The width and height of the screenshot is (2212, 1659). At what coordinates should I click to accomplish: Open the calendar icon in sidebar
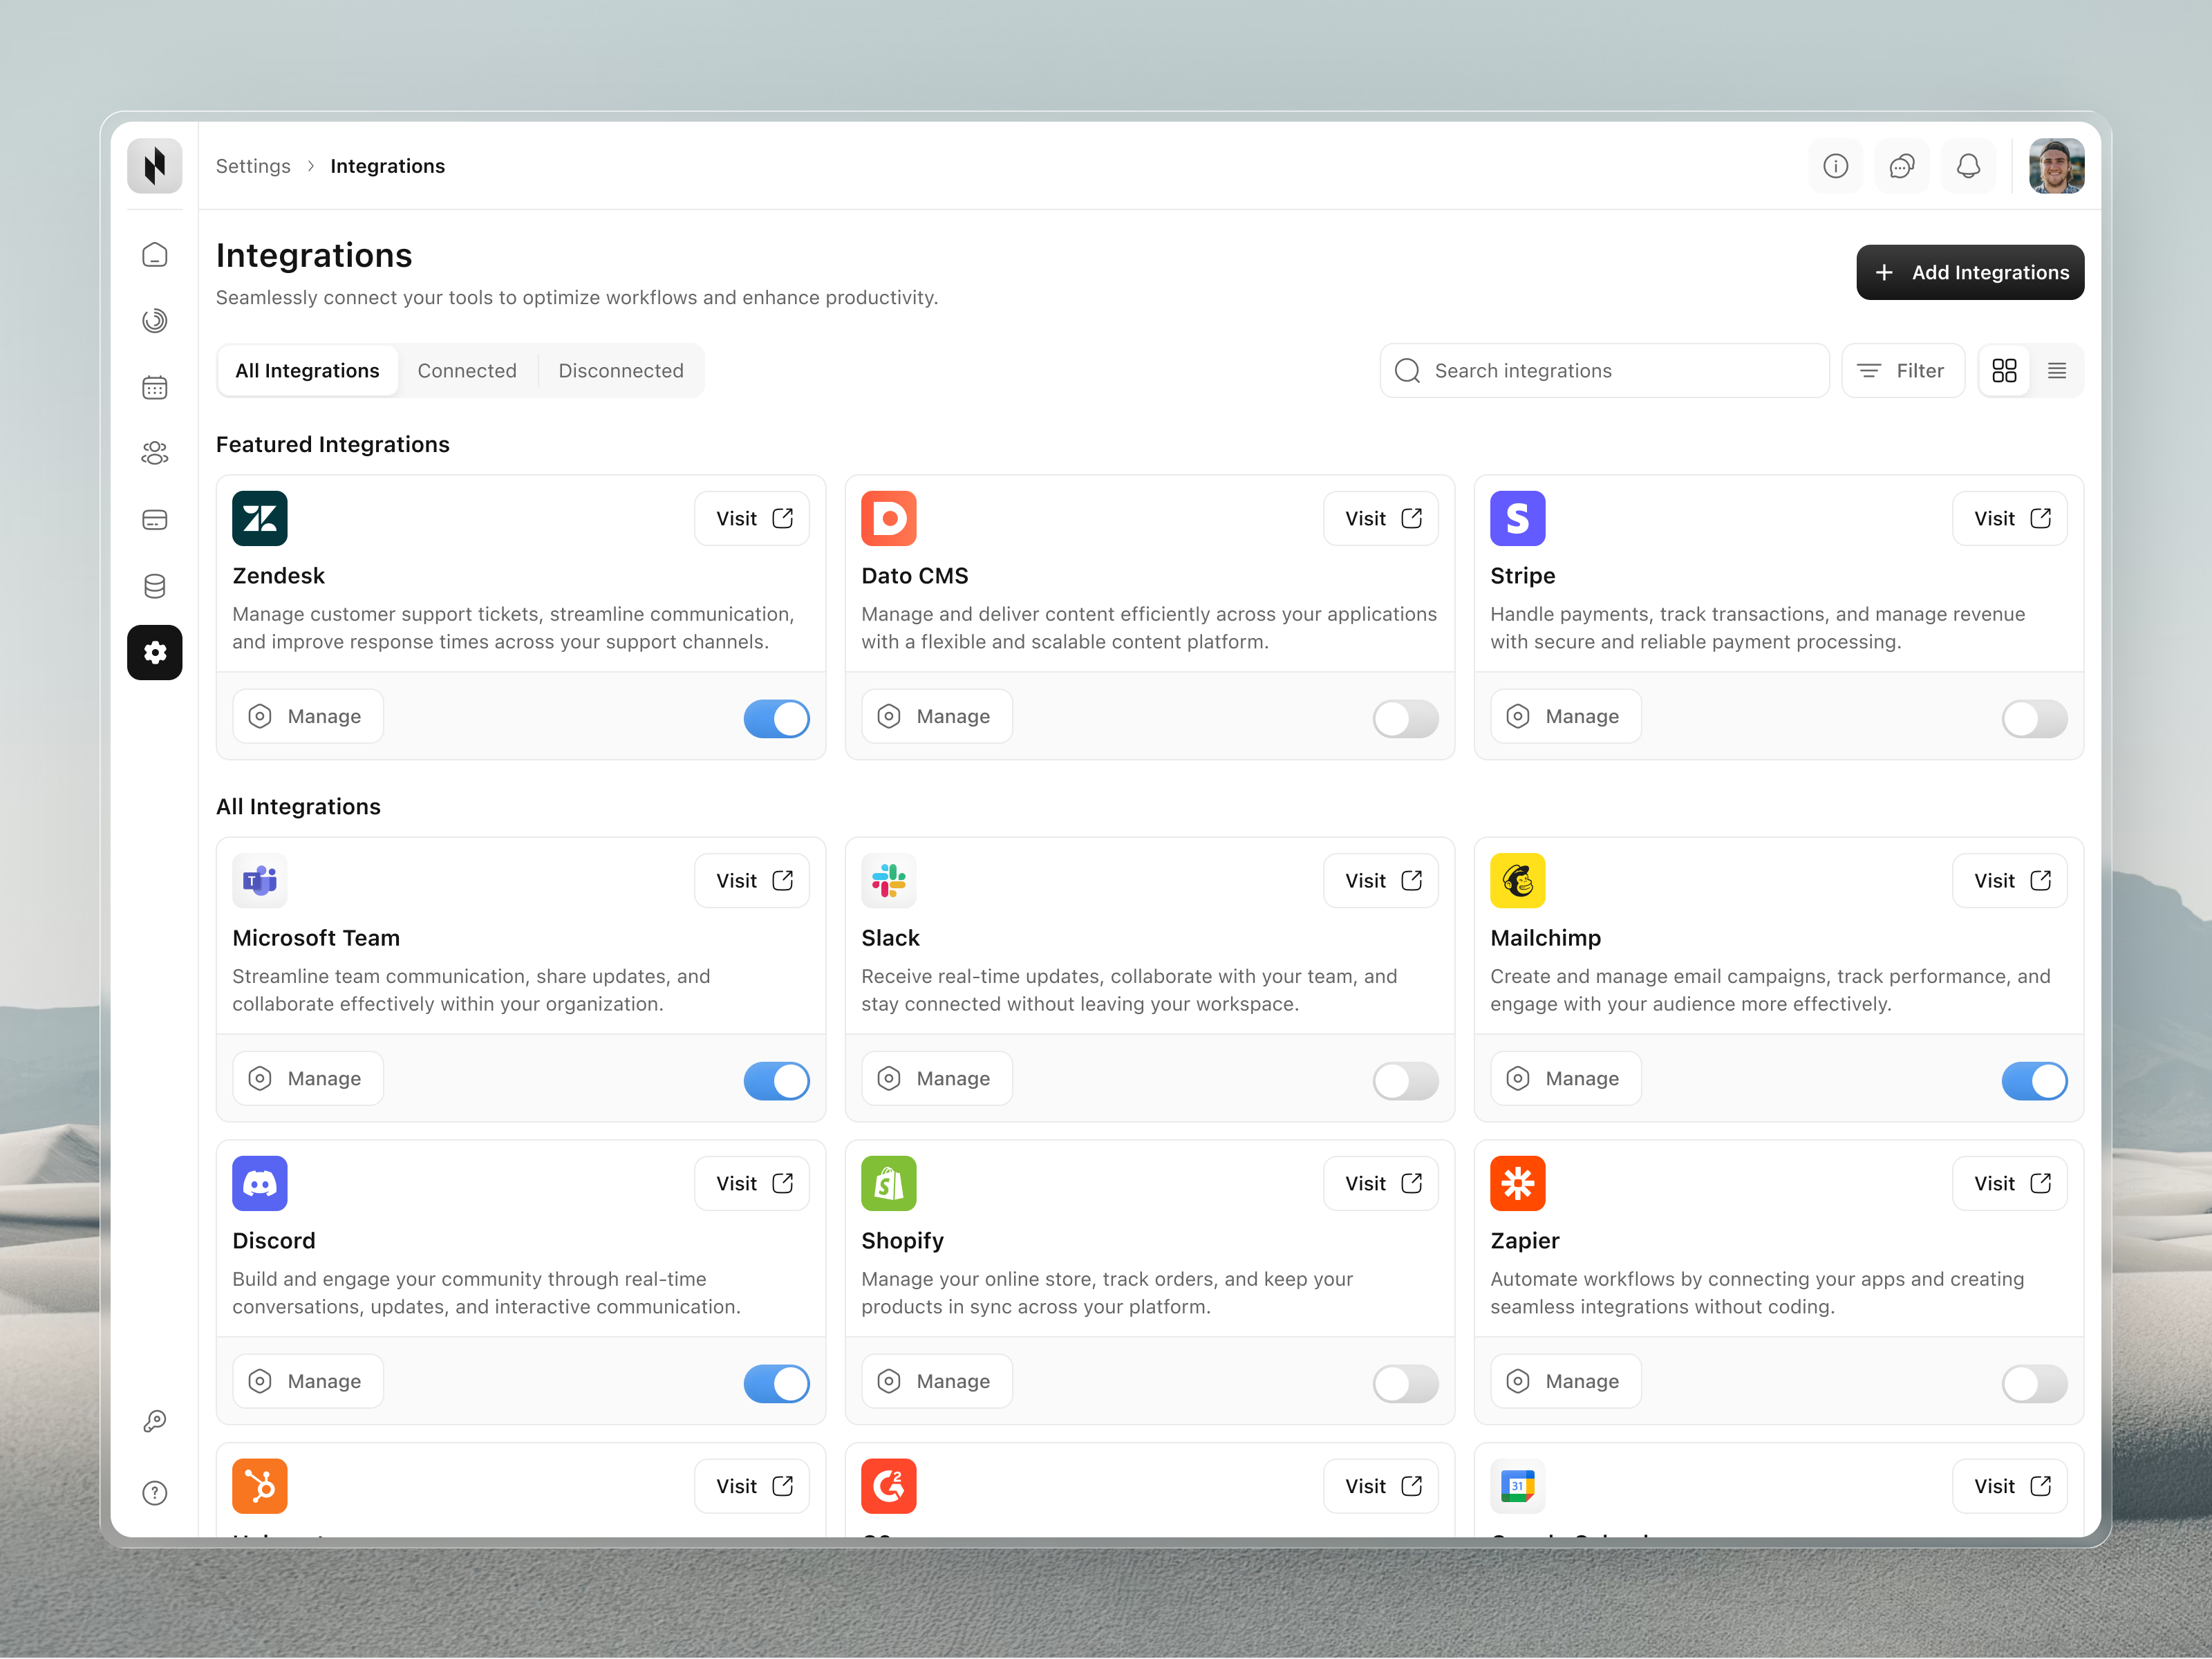click(x=155, y=387)
